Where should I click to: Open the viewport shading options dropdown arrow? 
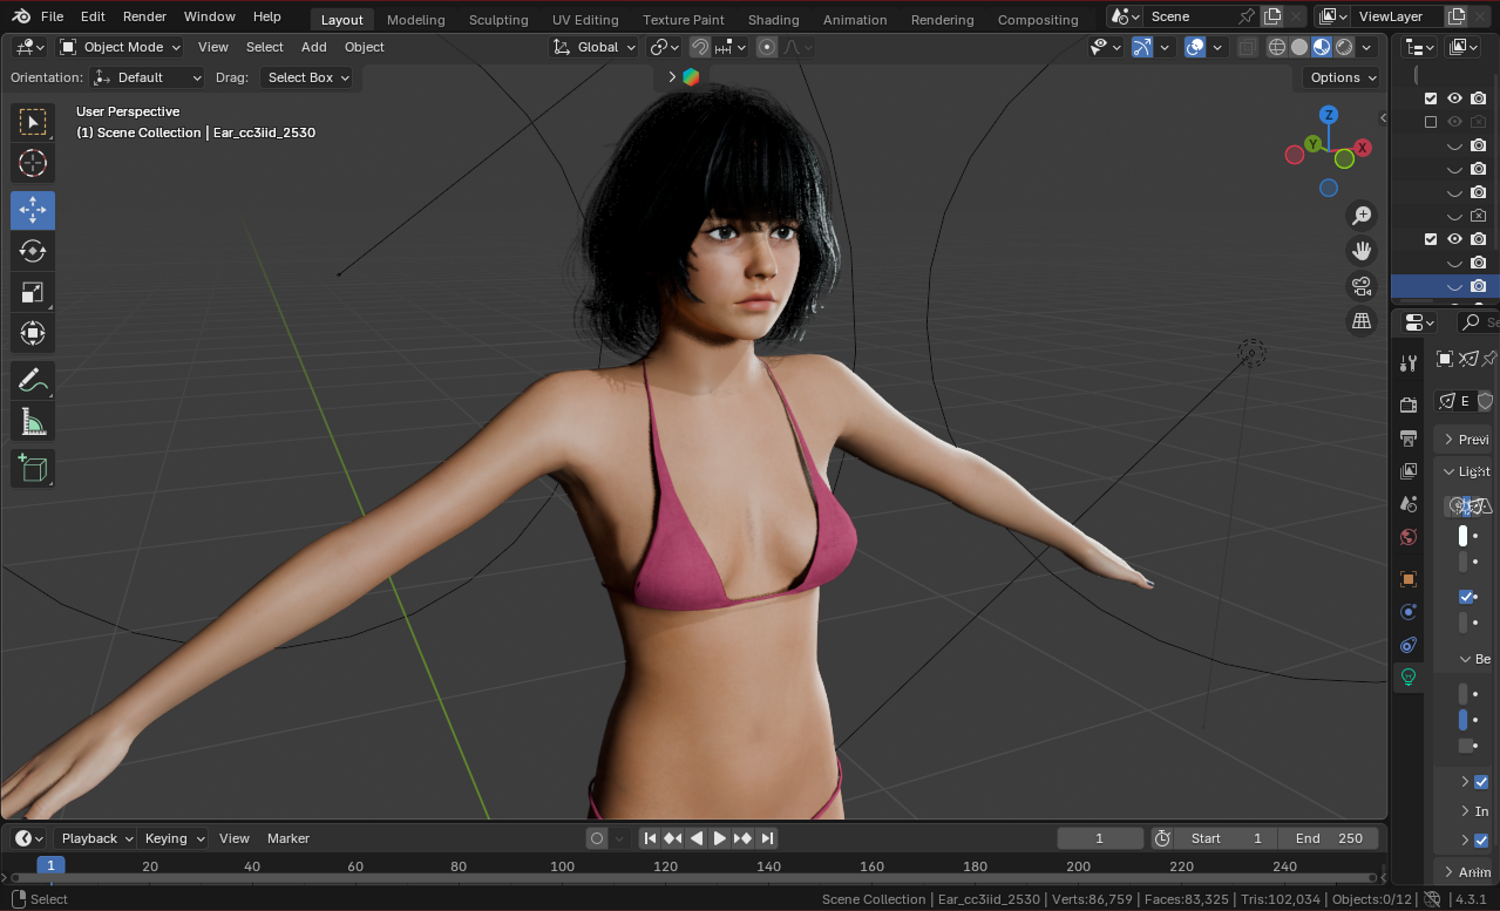coord(1367,47)
